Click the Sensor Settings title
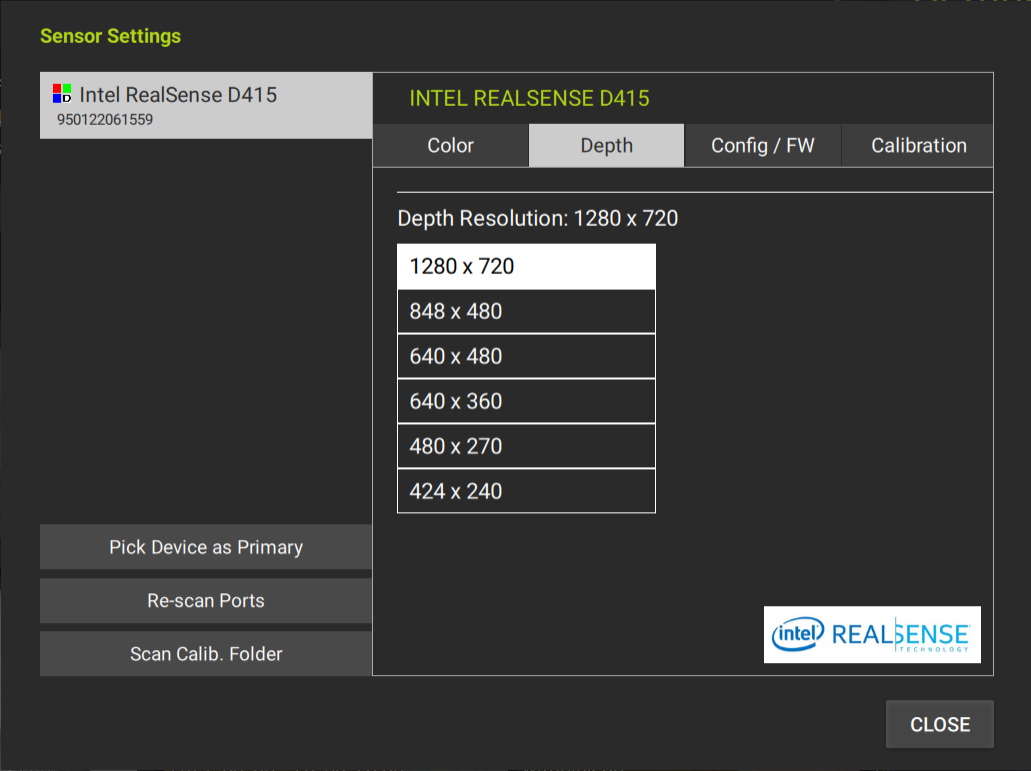This screenshot has height=771, width=1031. (110, 36)
